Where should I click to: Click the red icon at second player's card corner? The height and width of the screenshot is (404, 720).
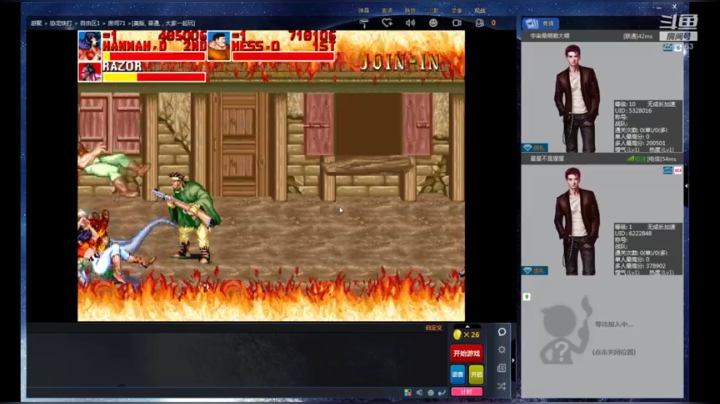point(678,170)
